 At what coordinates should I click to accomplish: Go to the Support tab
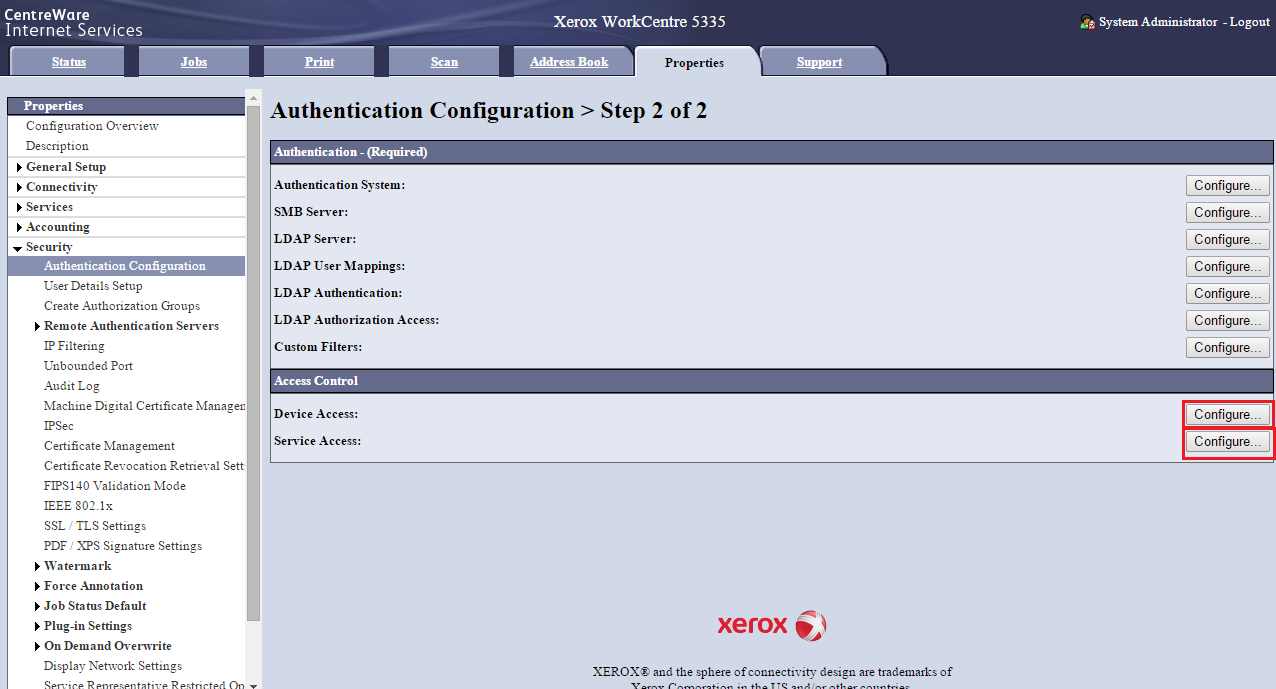click(819, 62)
